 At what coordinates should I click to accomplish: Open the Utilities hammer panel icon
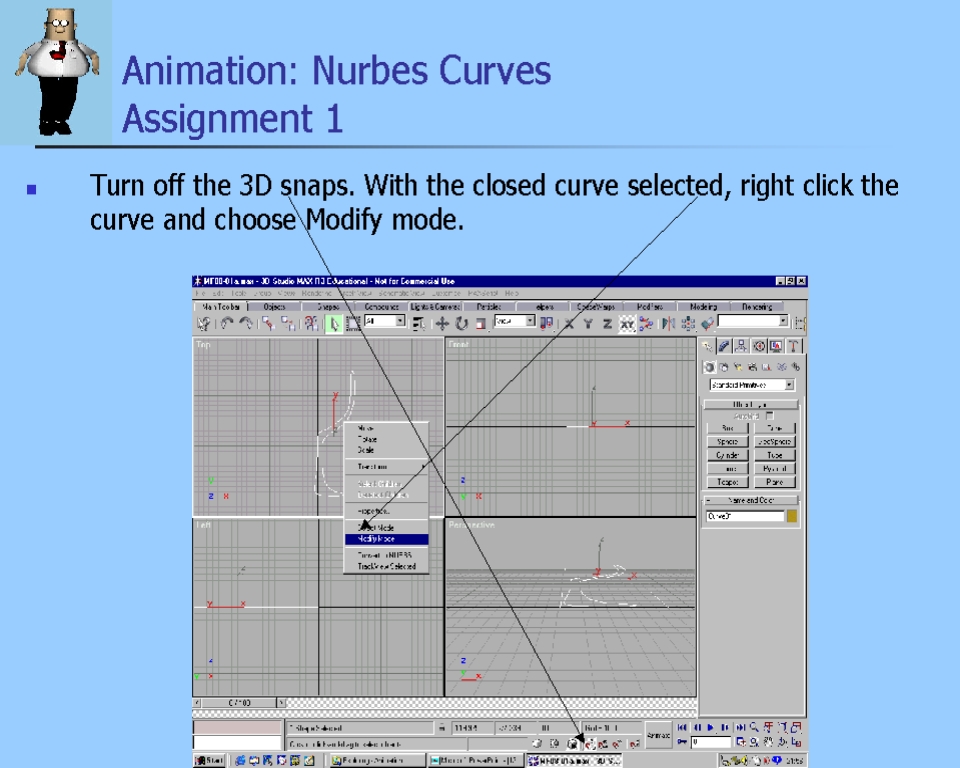coord(794,346)
